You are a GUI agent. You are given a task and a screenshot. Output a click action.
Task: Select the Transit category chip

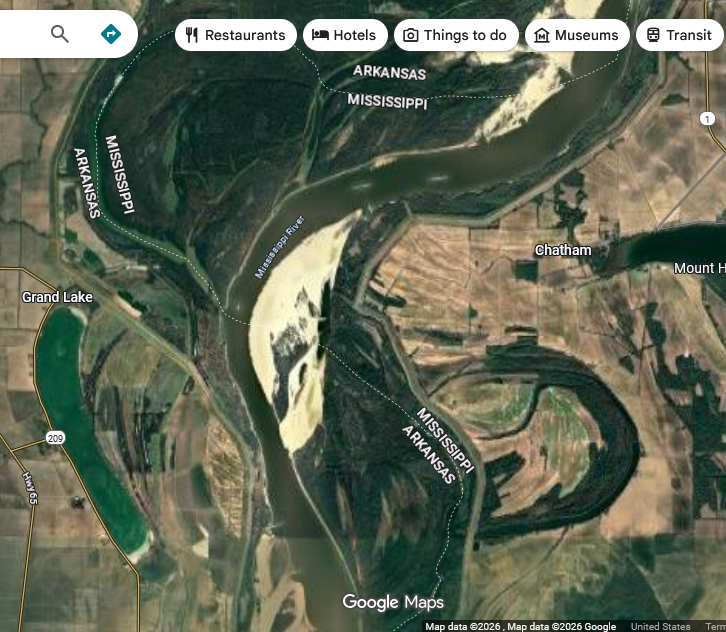[x=680, y=35]
